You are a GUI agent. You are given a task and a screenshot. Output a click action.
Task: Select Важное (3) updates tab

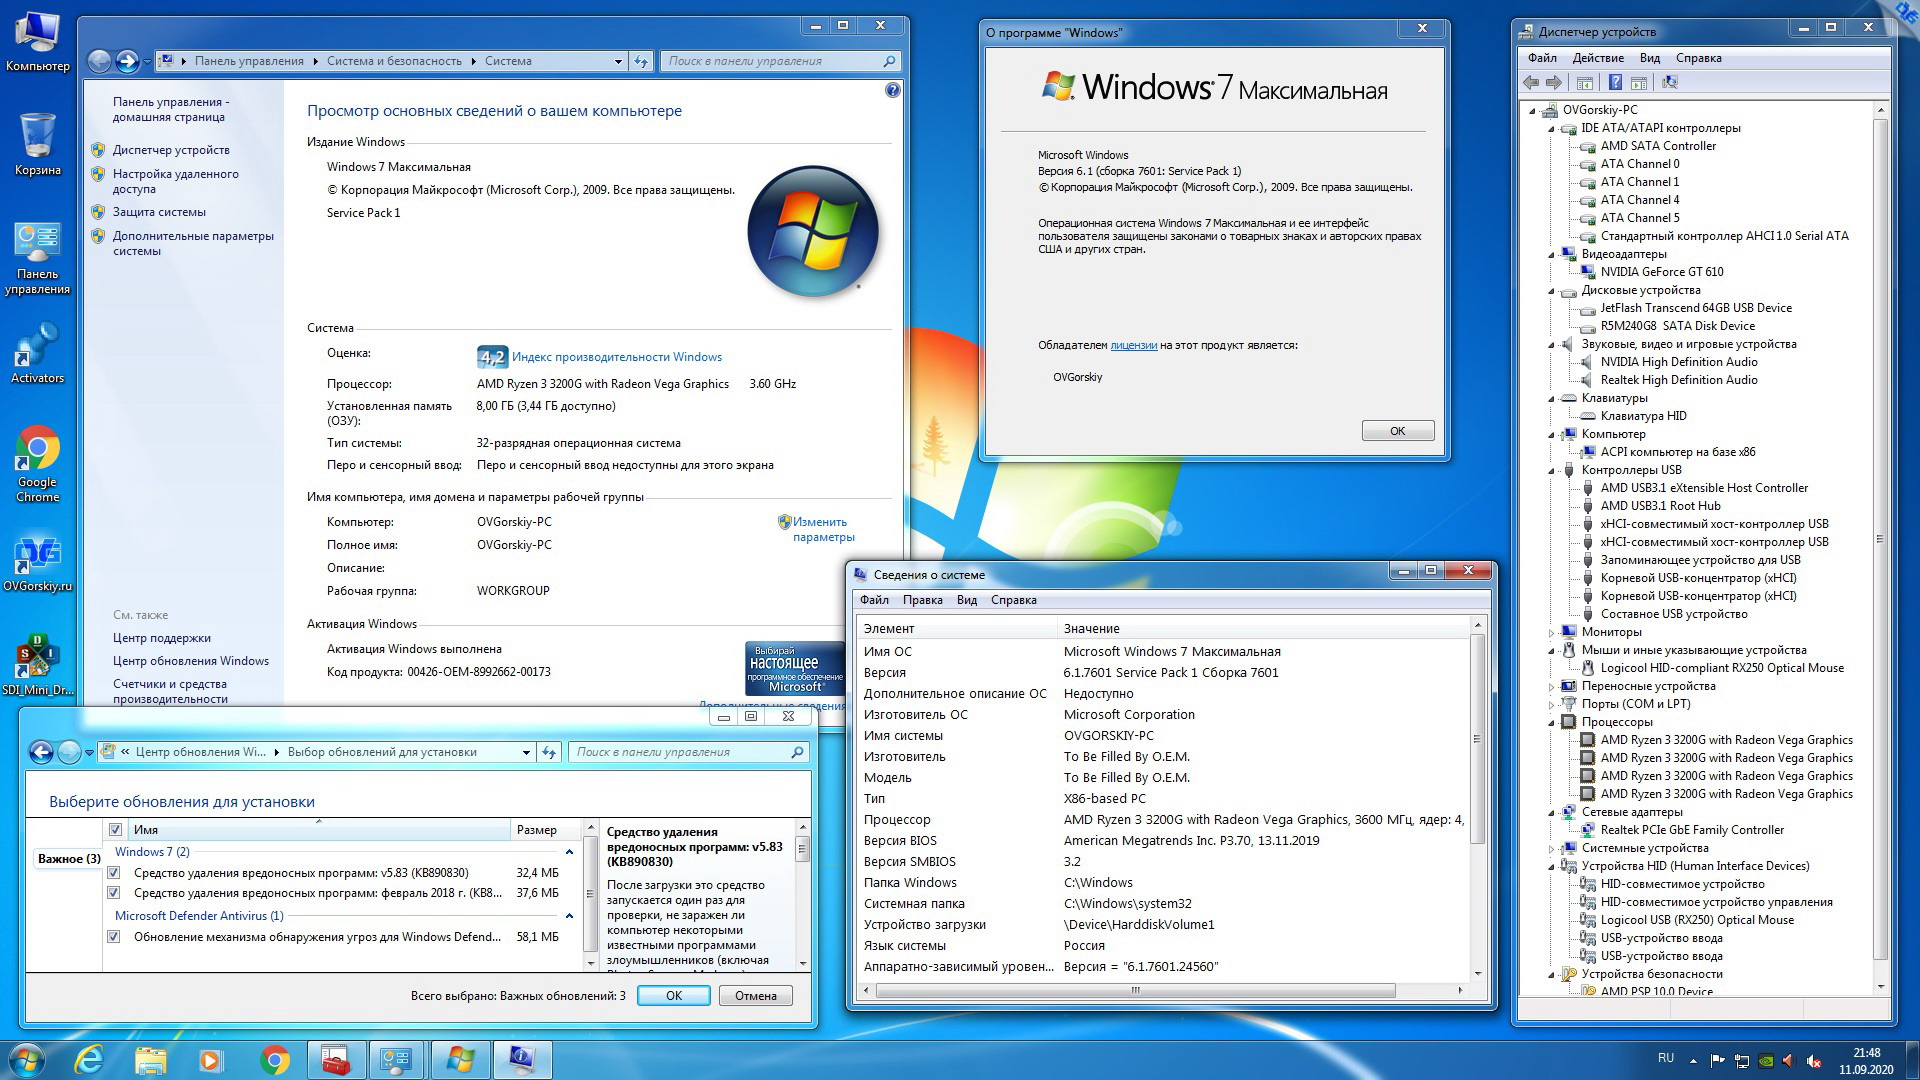tap(68, 859)
